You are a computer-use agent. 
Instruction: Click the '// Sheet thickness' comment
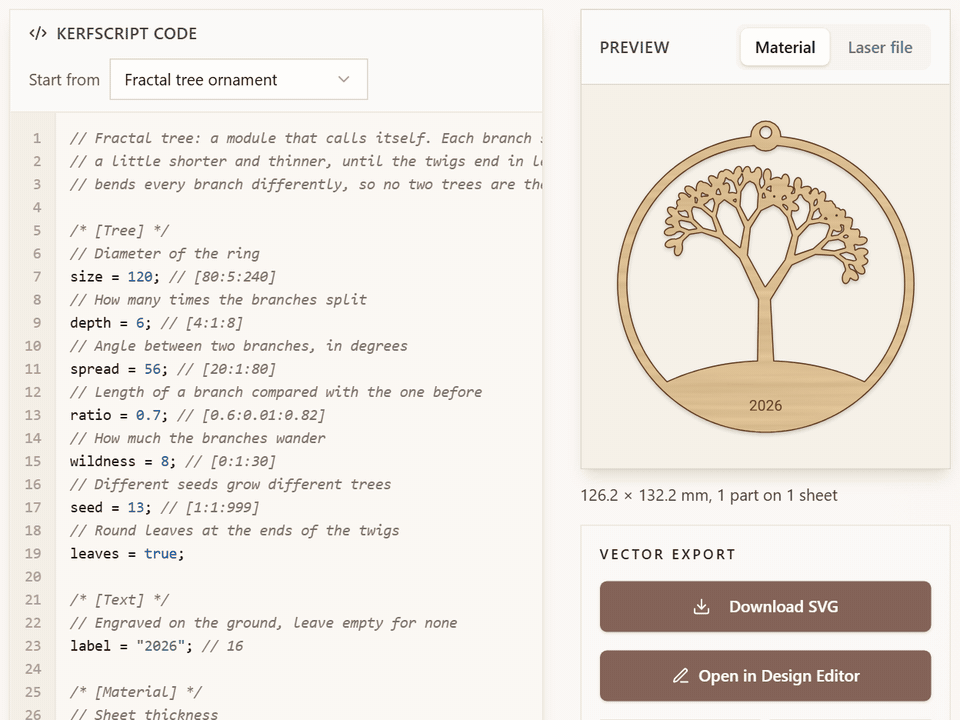click(144, 714)
